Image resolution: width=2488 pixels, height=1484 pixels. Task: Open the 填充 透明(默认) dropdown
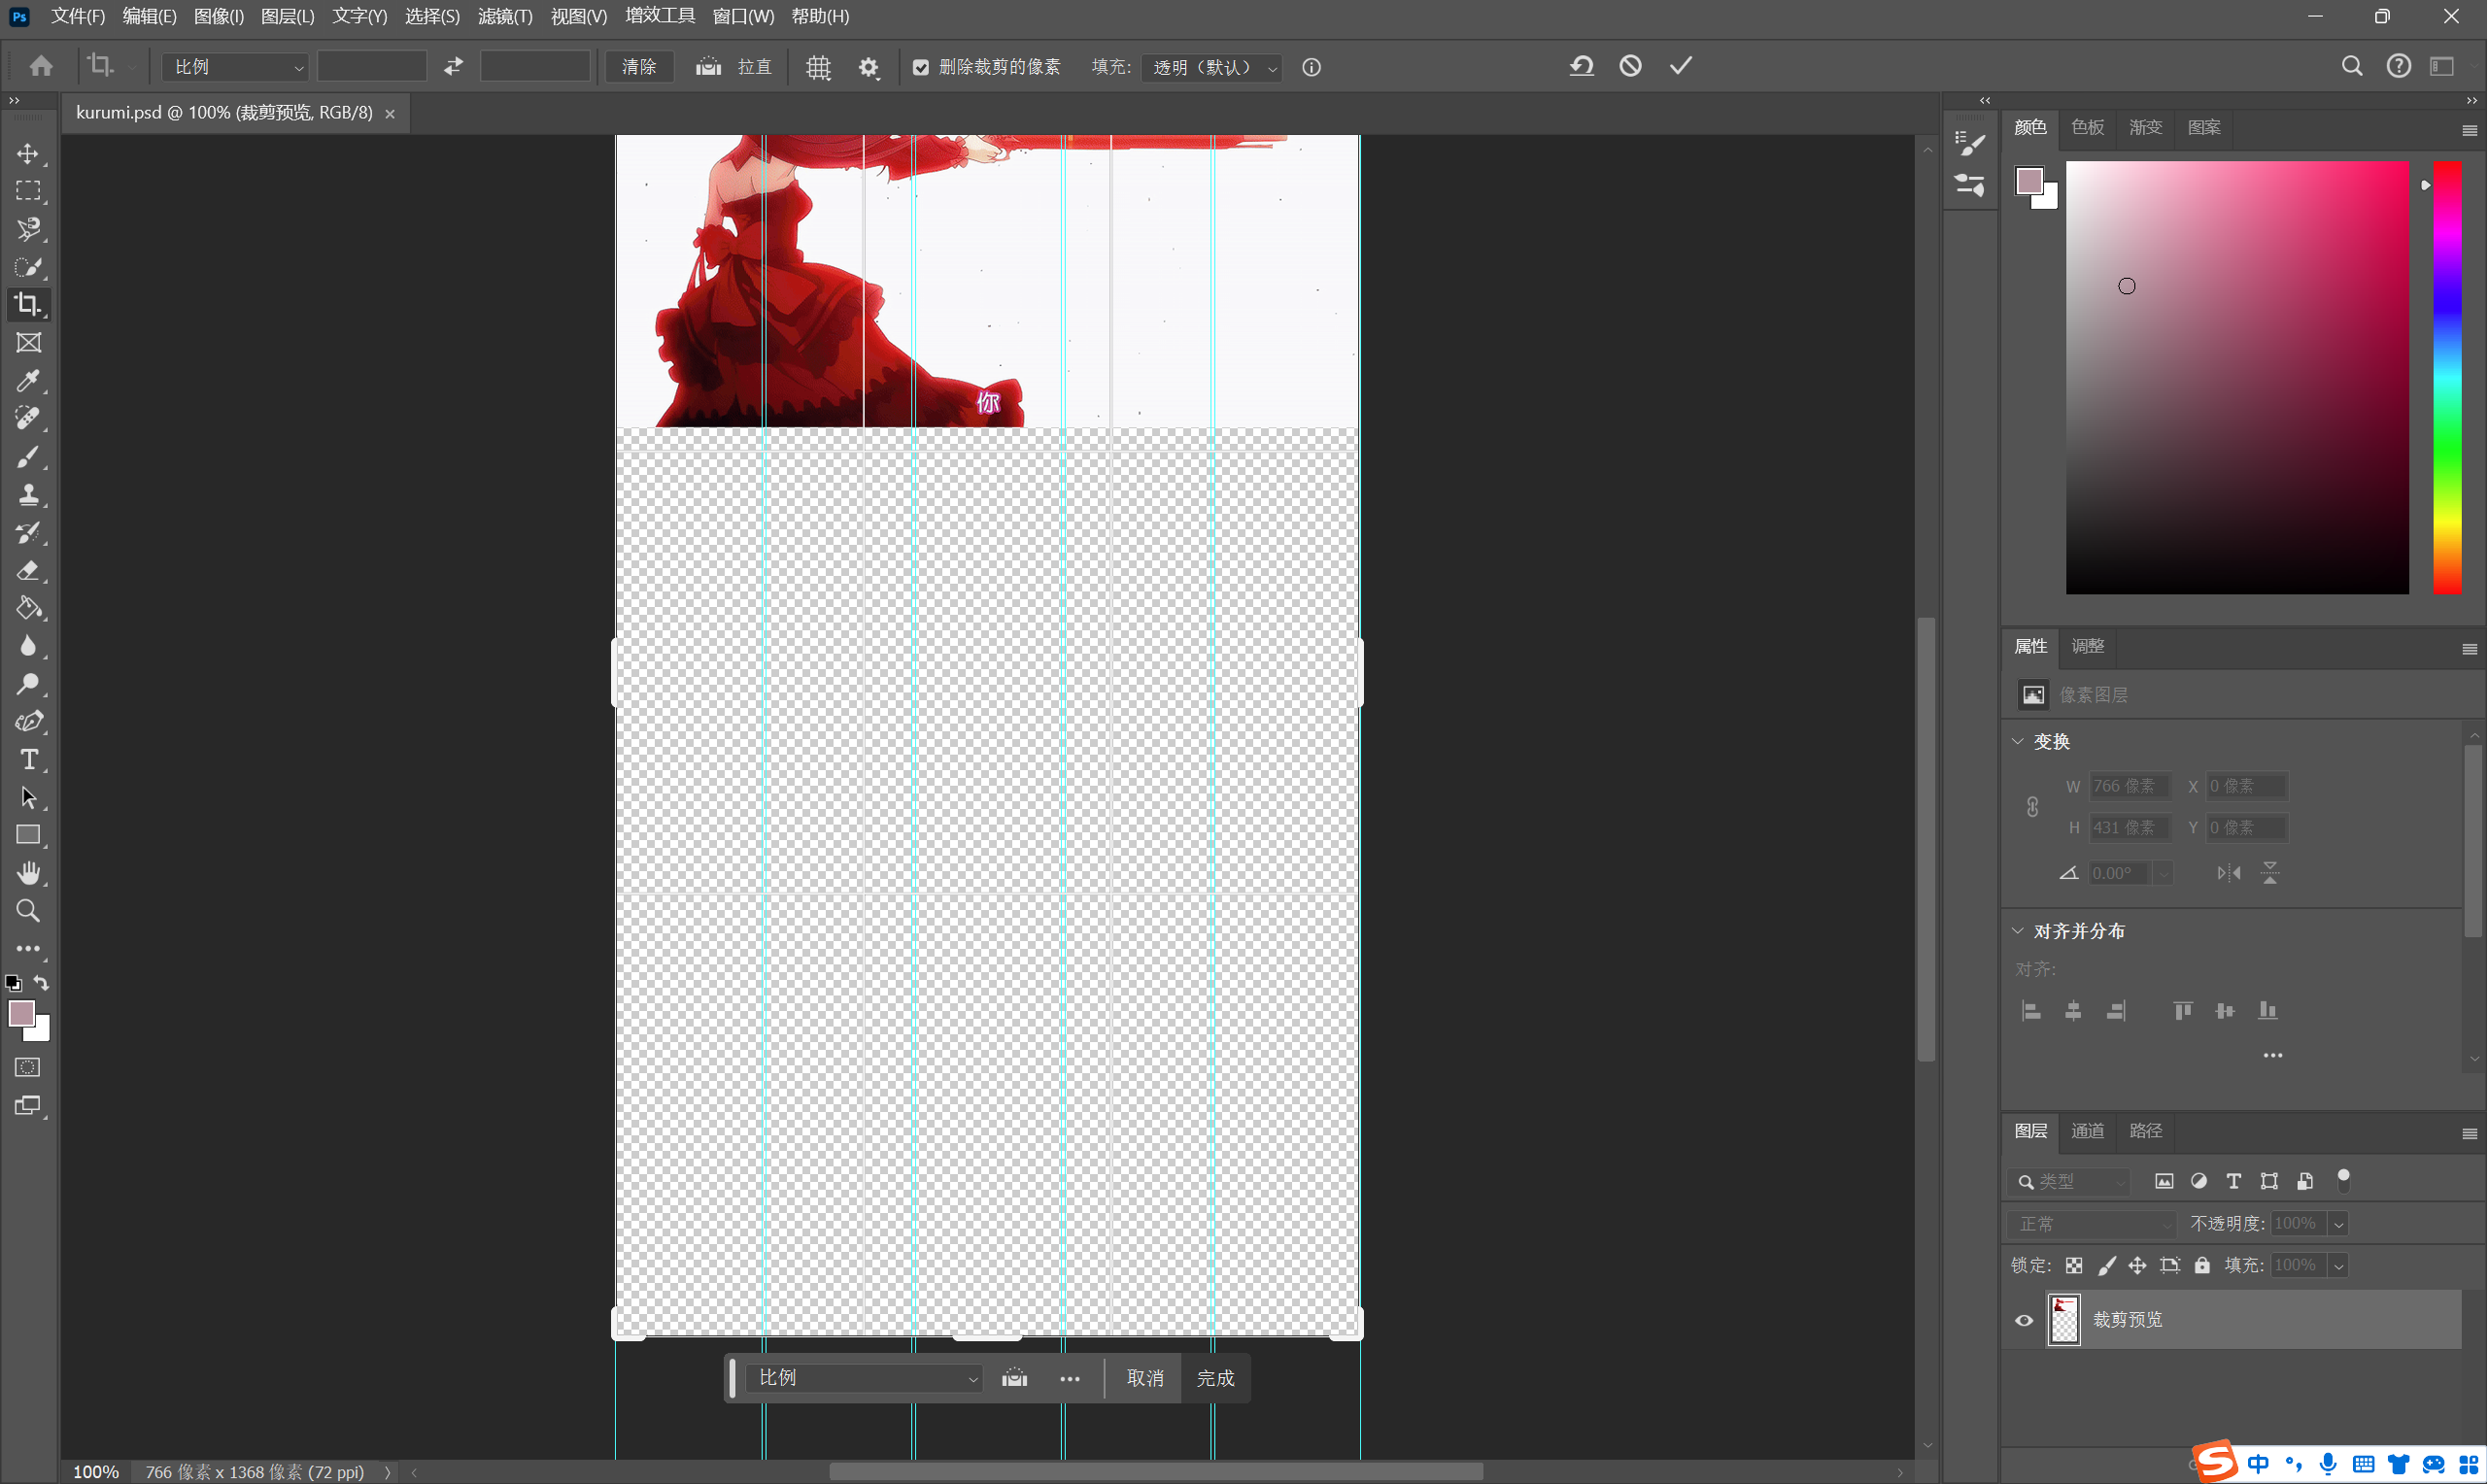(x=1213, y=67)
